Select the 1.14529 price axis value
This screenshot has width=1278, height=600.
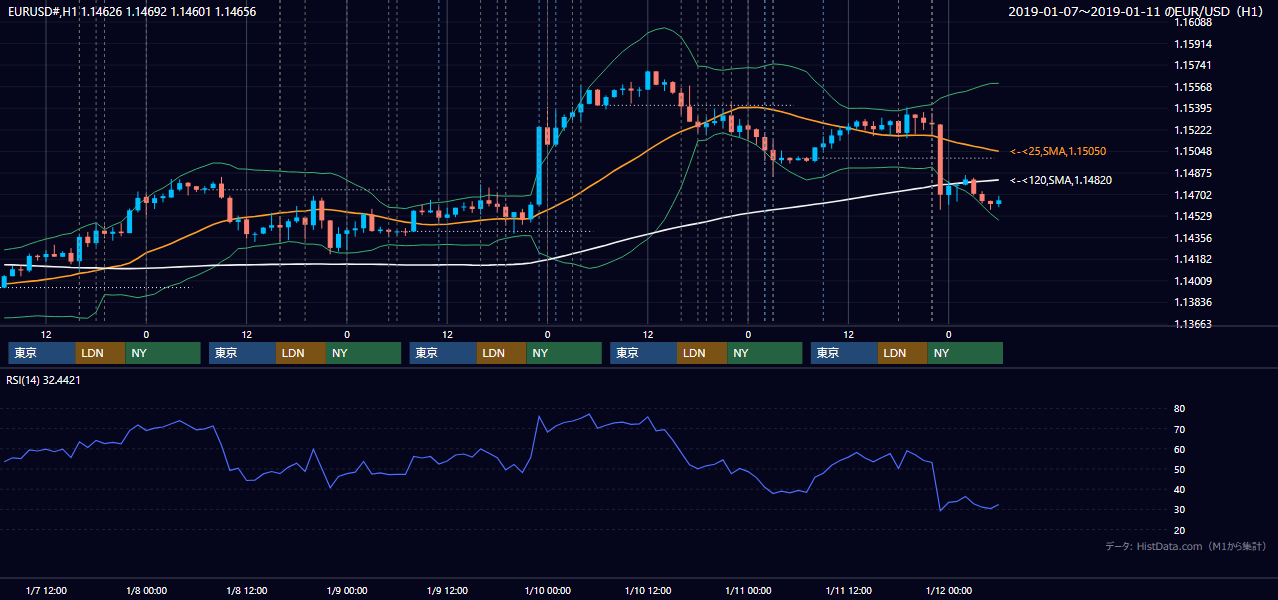point(1193,216)
